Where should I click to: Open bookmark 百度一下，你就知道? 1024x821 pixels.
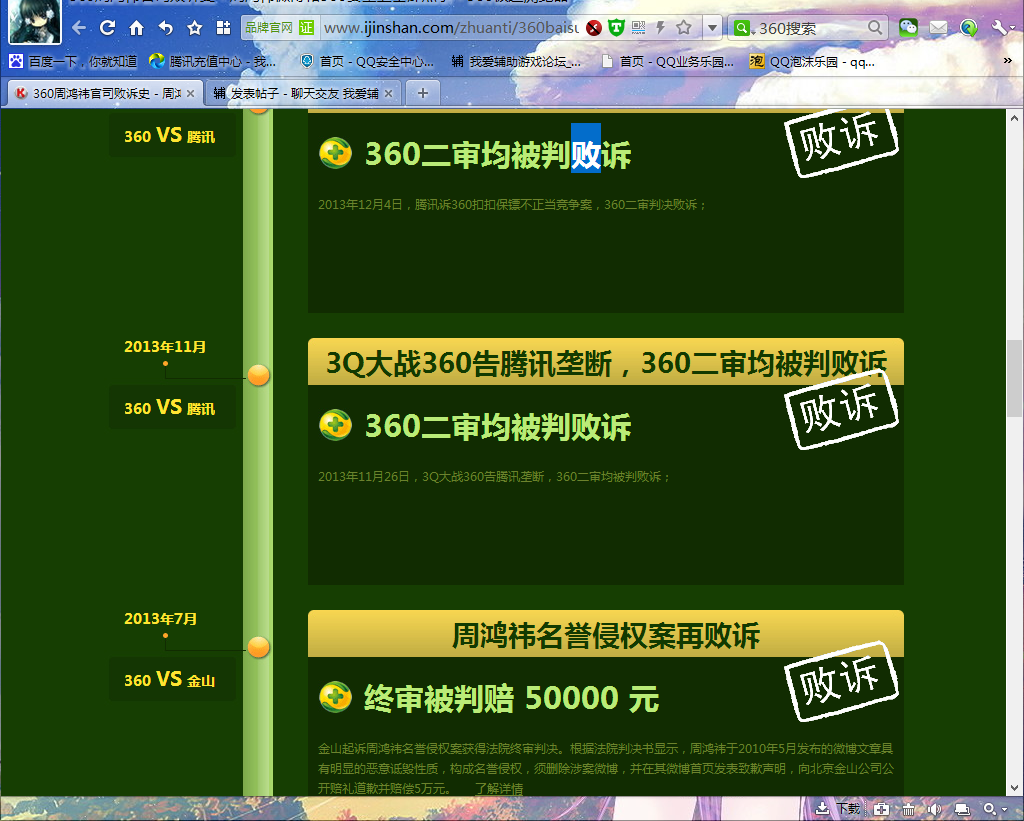[73, 61]
